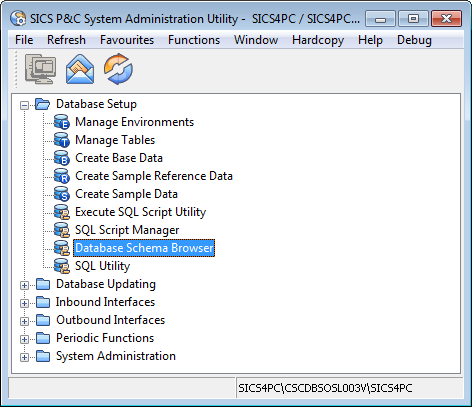Click the toolbar drag handle grip
472x407 pixels.
coord(16,69)
